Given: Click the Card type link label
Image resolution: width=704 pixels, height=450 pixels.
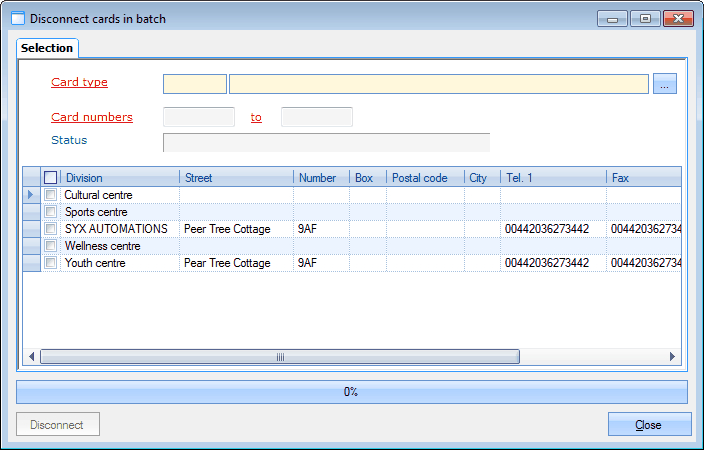Looking at the screenshot, I should 79,83.
